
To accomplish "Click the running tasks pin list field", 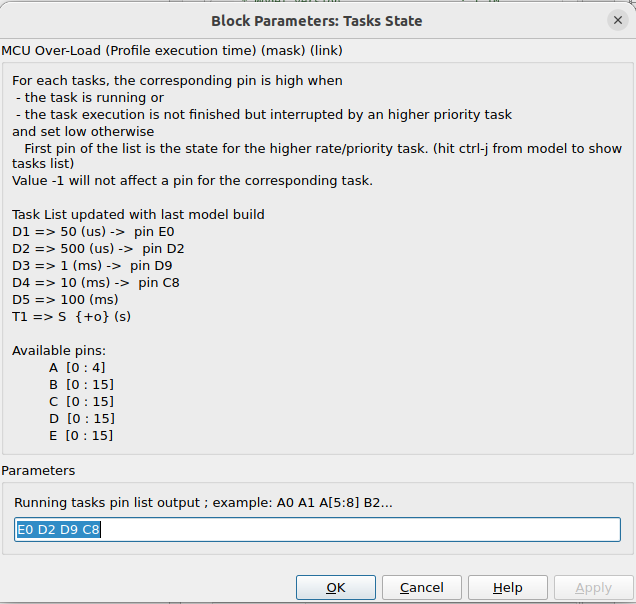I will (x=317, y=530).
